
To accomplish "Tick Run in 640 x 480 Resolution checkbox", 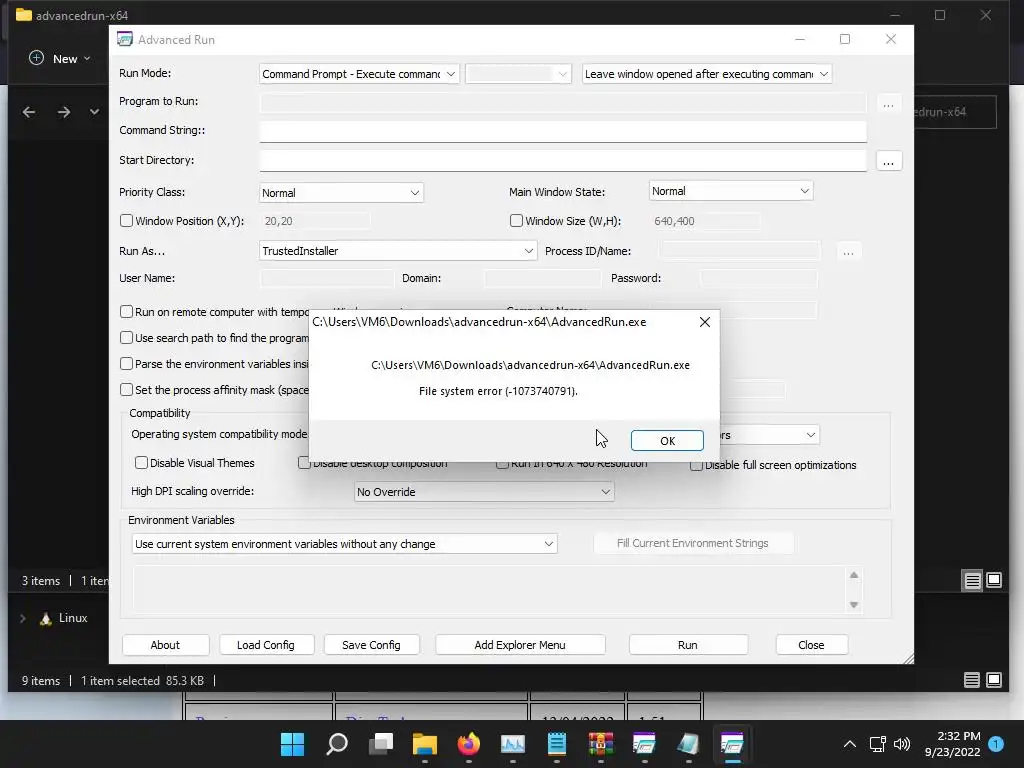I will 502,464.
